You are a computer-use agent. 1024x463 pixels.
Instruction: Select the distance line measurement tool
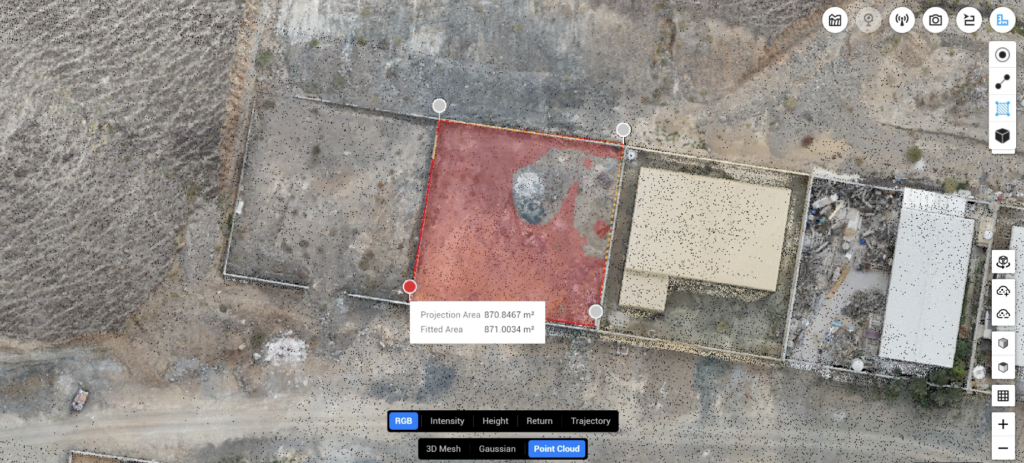point(1002,82)
